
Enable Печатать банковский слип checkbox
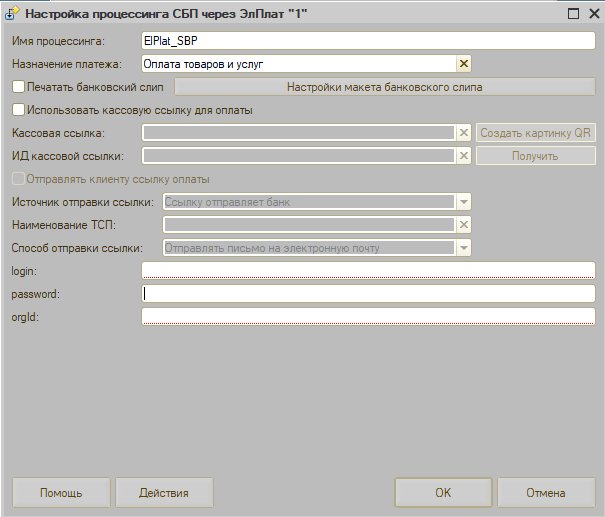(x=18, y=87)
